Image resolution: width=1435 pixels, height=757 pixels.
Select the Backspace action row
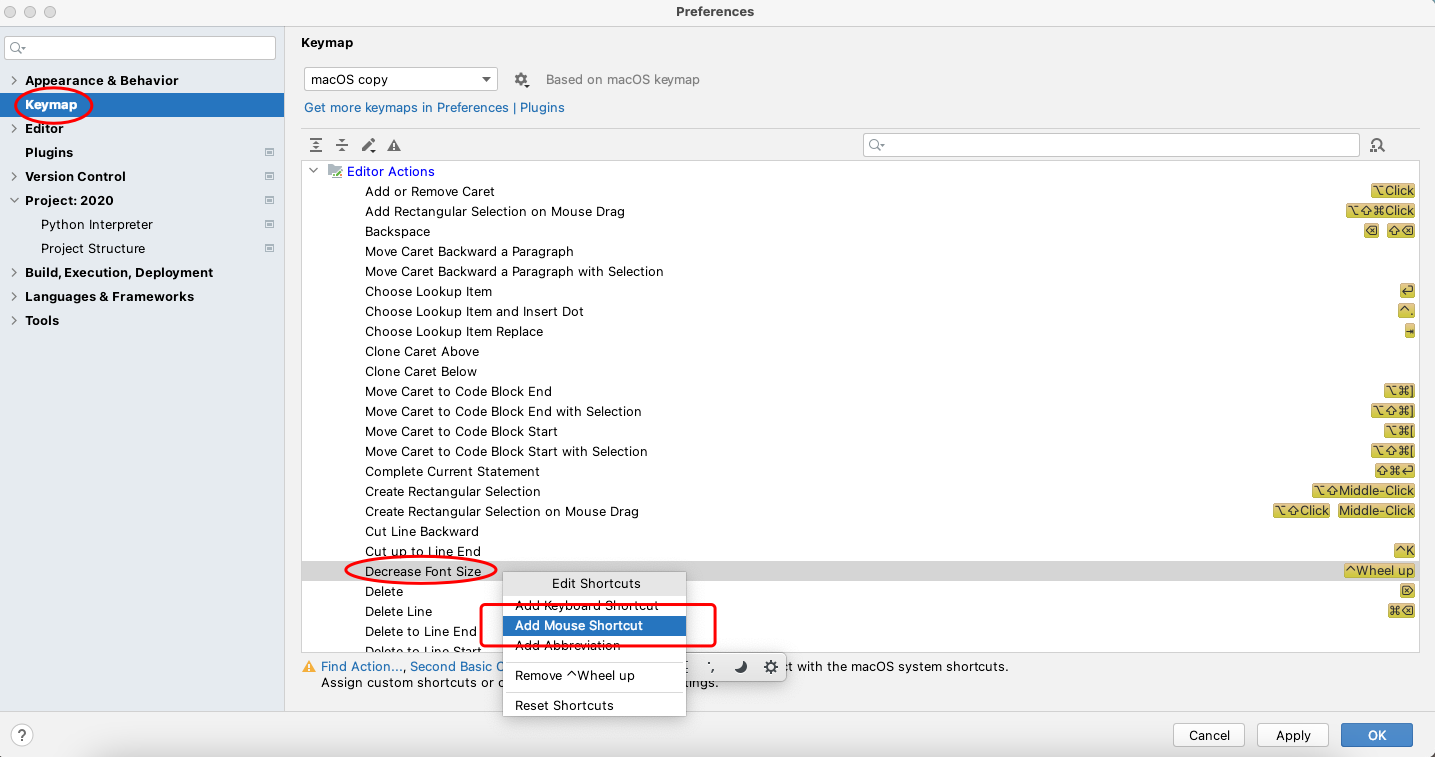[860, 231]
